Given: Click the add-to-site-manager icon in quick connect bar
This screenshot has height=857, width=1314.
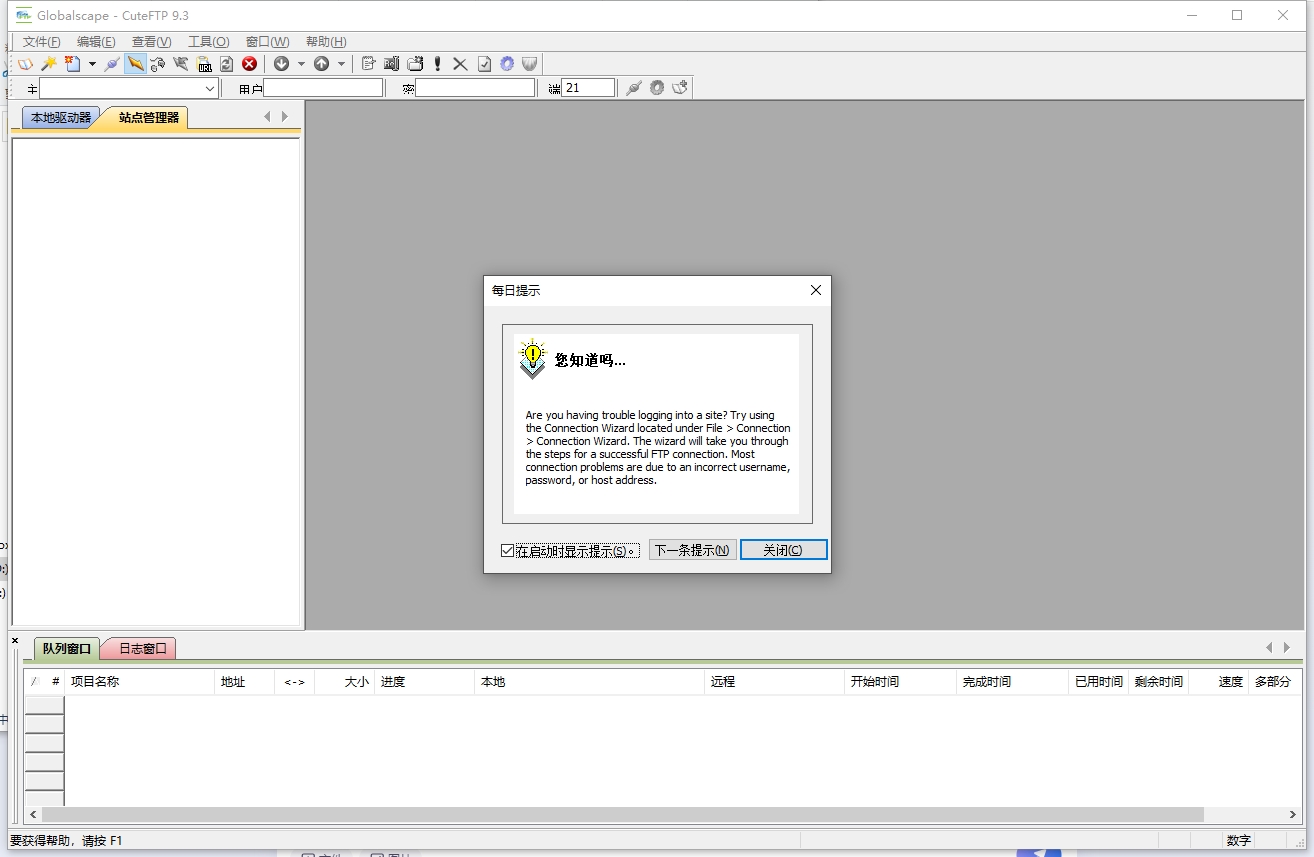Looking at the screenshot, I should (680, 88).
